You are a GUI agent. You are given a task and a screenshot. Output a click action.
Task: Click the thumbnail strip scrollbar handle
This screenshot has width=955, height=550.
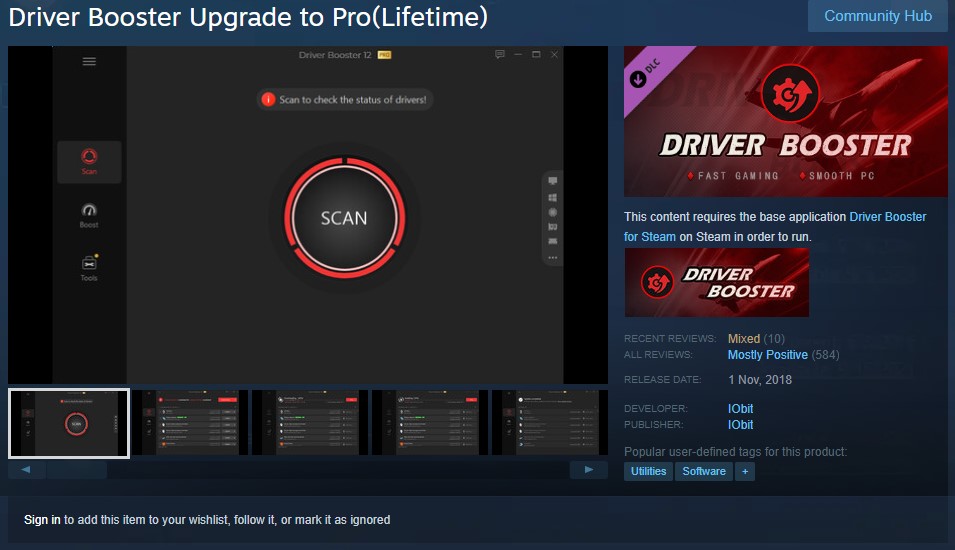point(77,470)
